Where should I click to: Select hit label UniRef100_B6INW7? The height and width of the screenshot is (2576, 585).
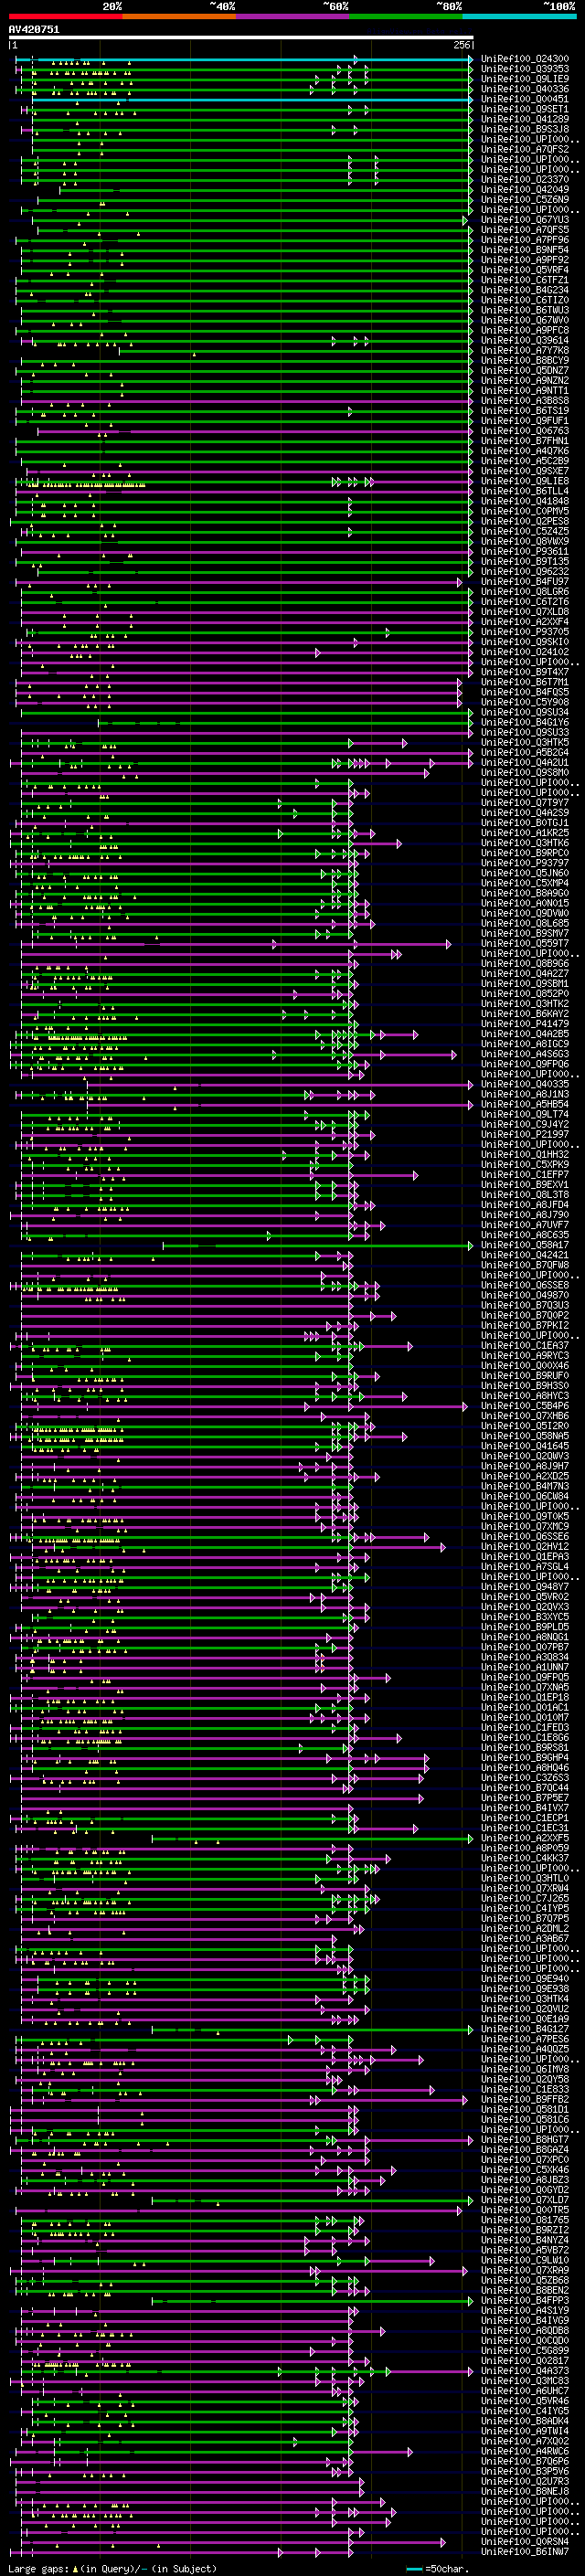(525, 2552)
